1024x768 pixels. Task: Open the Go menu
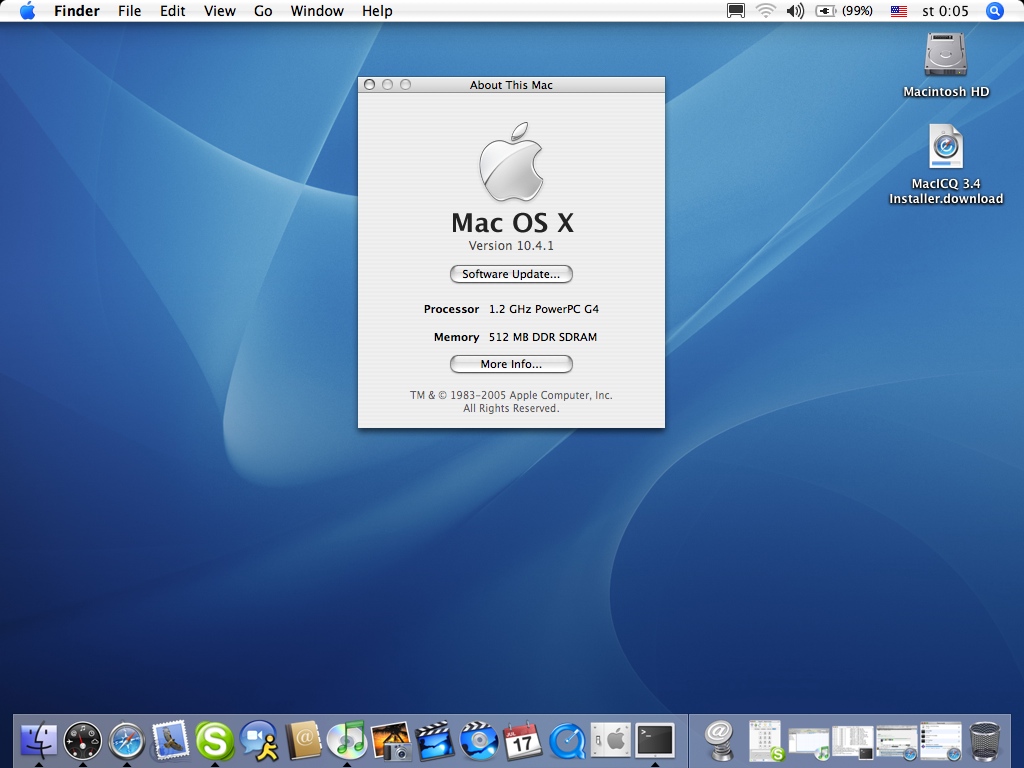pos(263,11)
